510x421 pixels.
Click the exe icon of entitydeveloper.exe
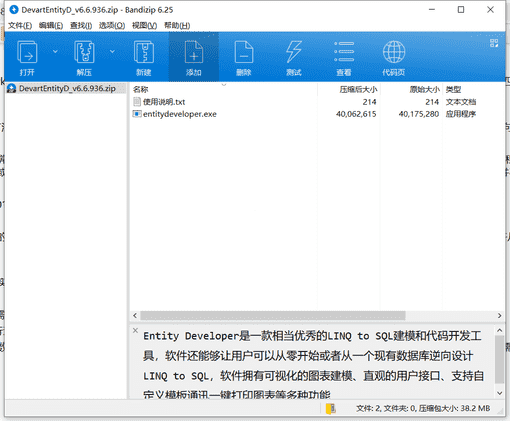tap(137, 114)
